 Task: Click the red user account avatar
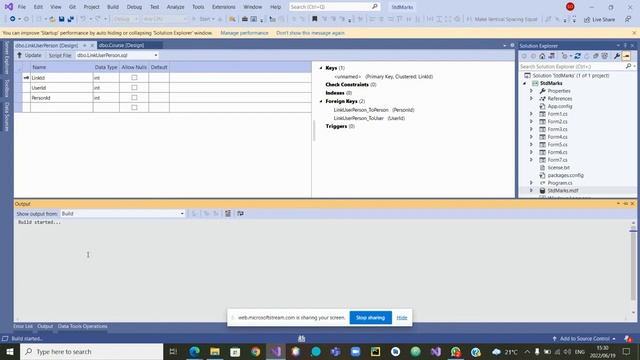coord(570,7)
